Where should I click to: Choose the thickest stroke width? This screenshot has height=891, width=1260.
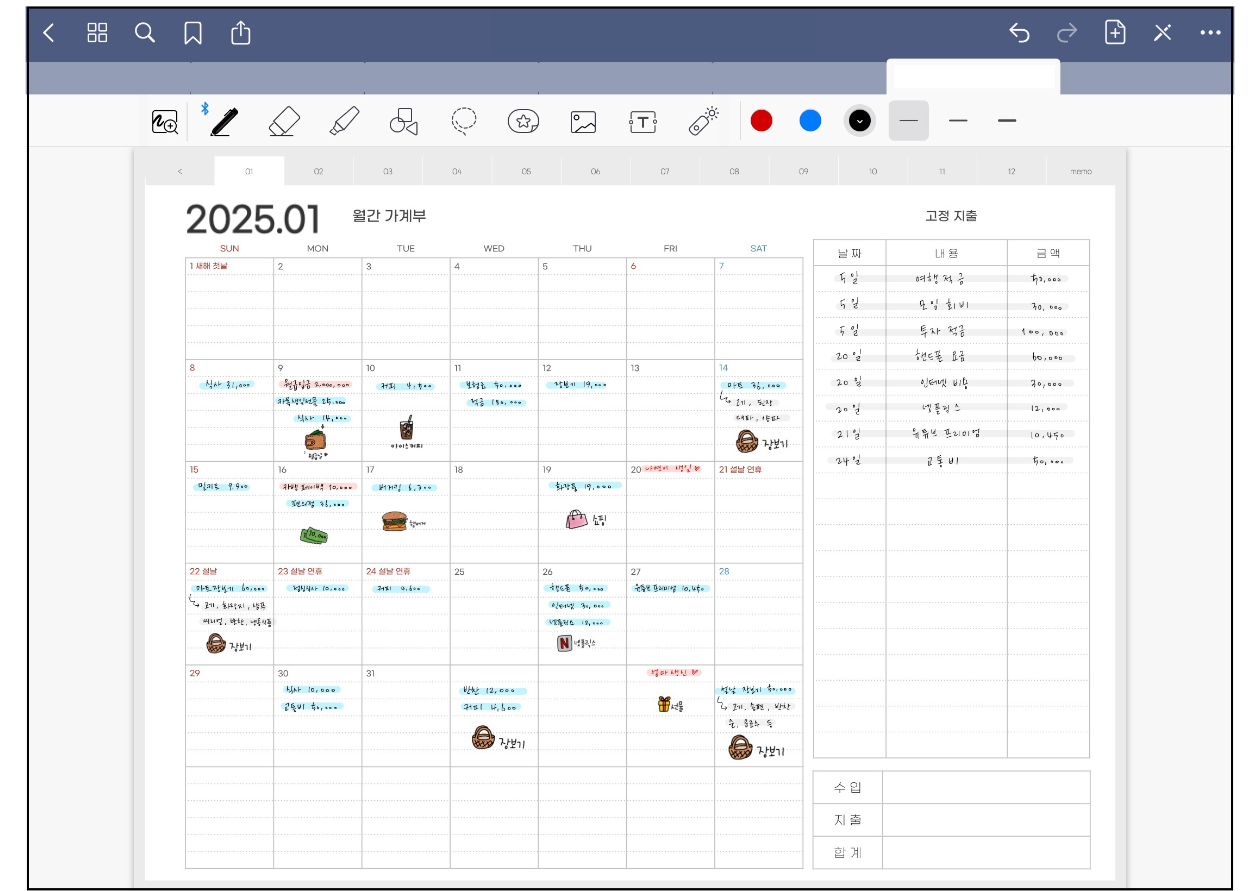[x=1007, y=121]
